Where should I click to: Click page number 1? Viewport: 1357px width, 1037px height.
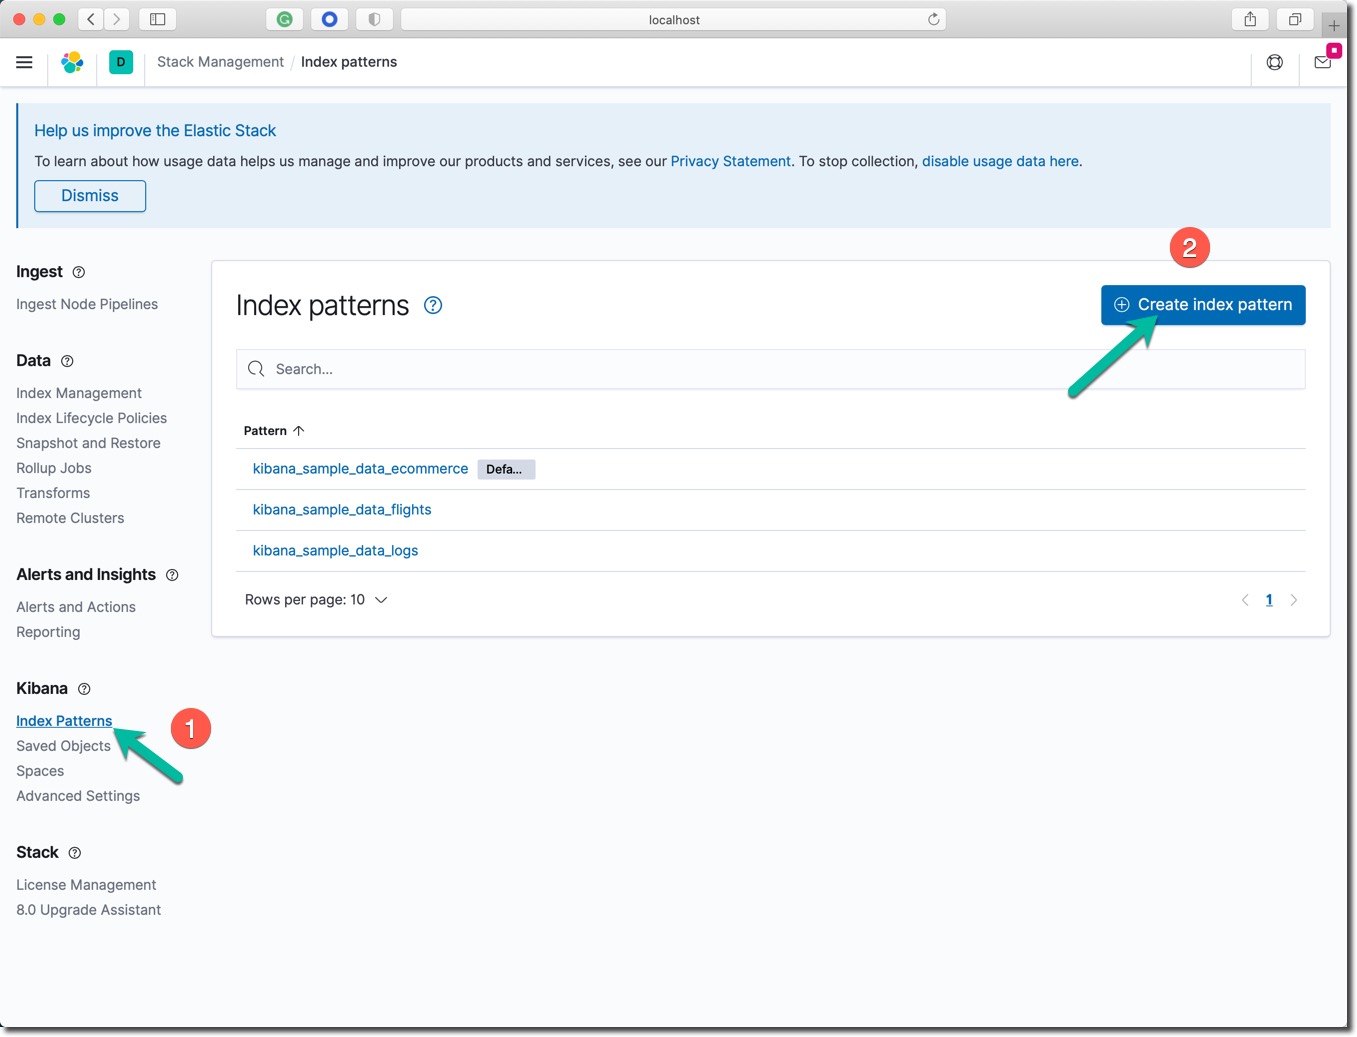pyautogui.click(x=1269, y=600)
